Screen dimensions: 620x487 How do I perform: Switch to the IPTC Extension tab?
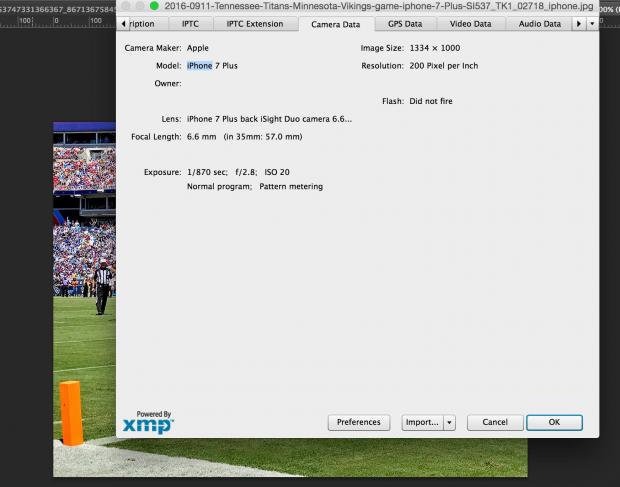coord(255,23)
